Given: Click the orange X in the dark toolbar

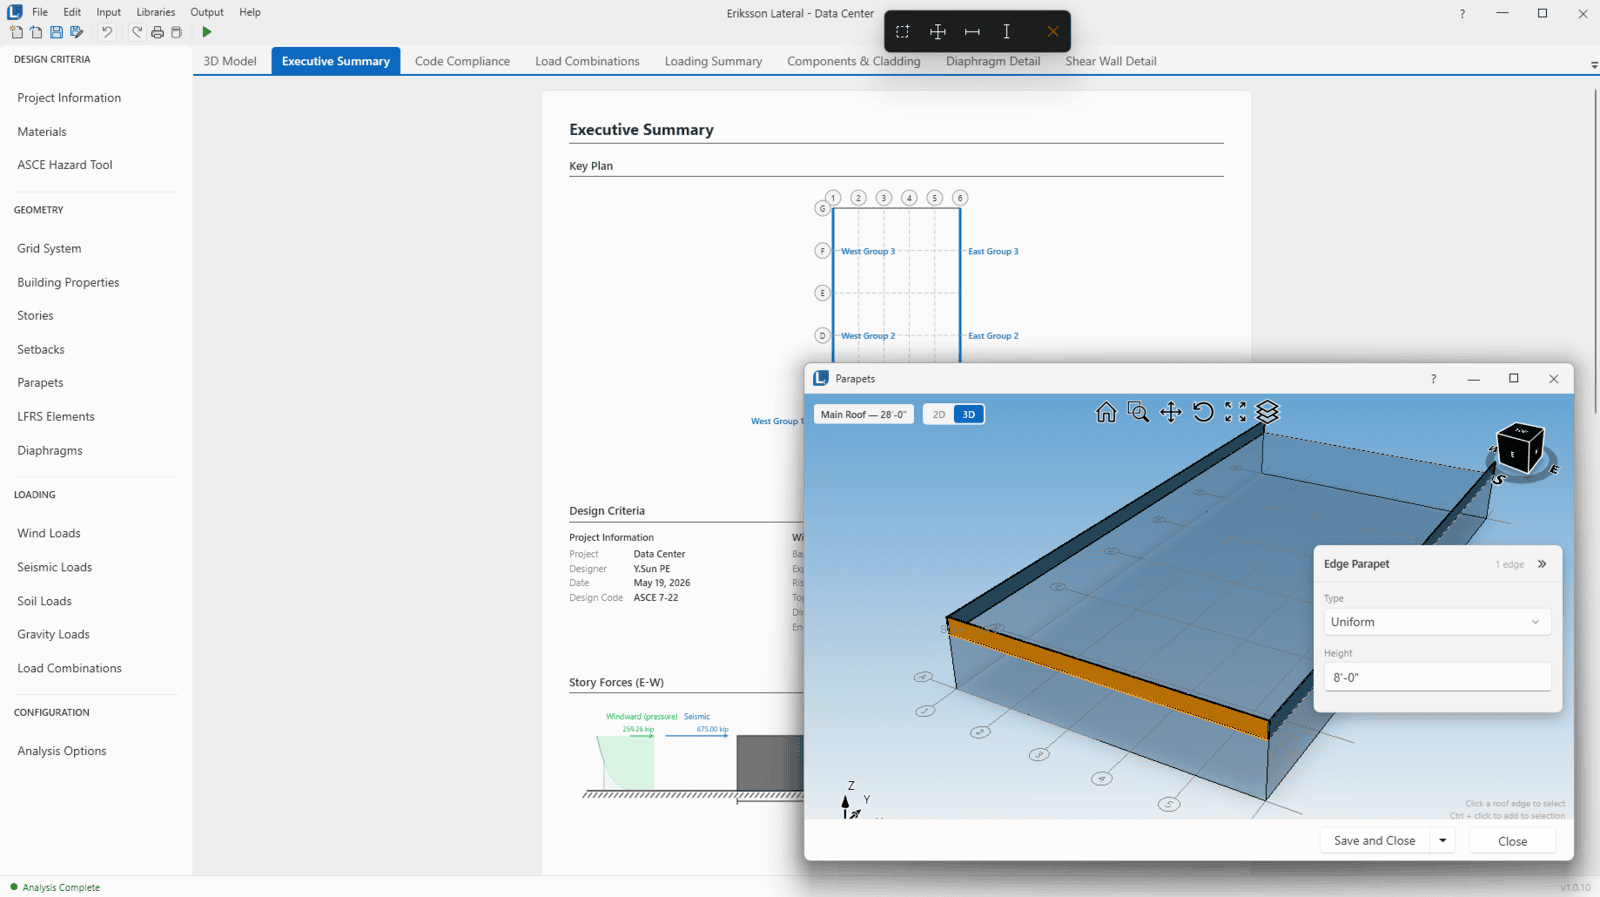Looking at the screenshot, I should coord(1053,32).
